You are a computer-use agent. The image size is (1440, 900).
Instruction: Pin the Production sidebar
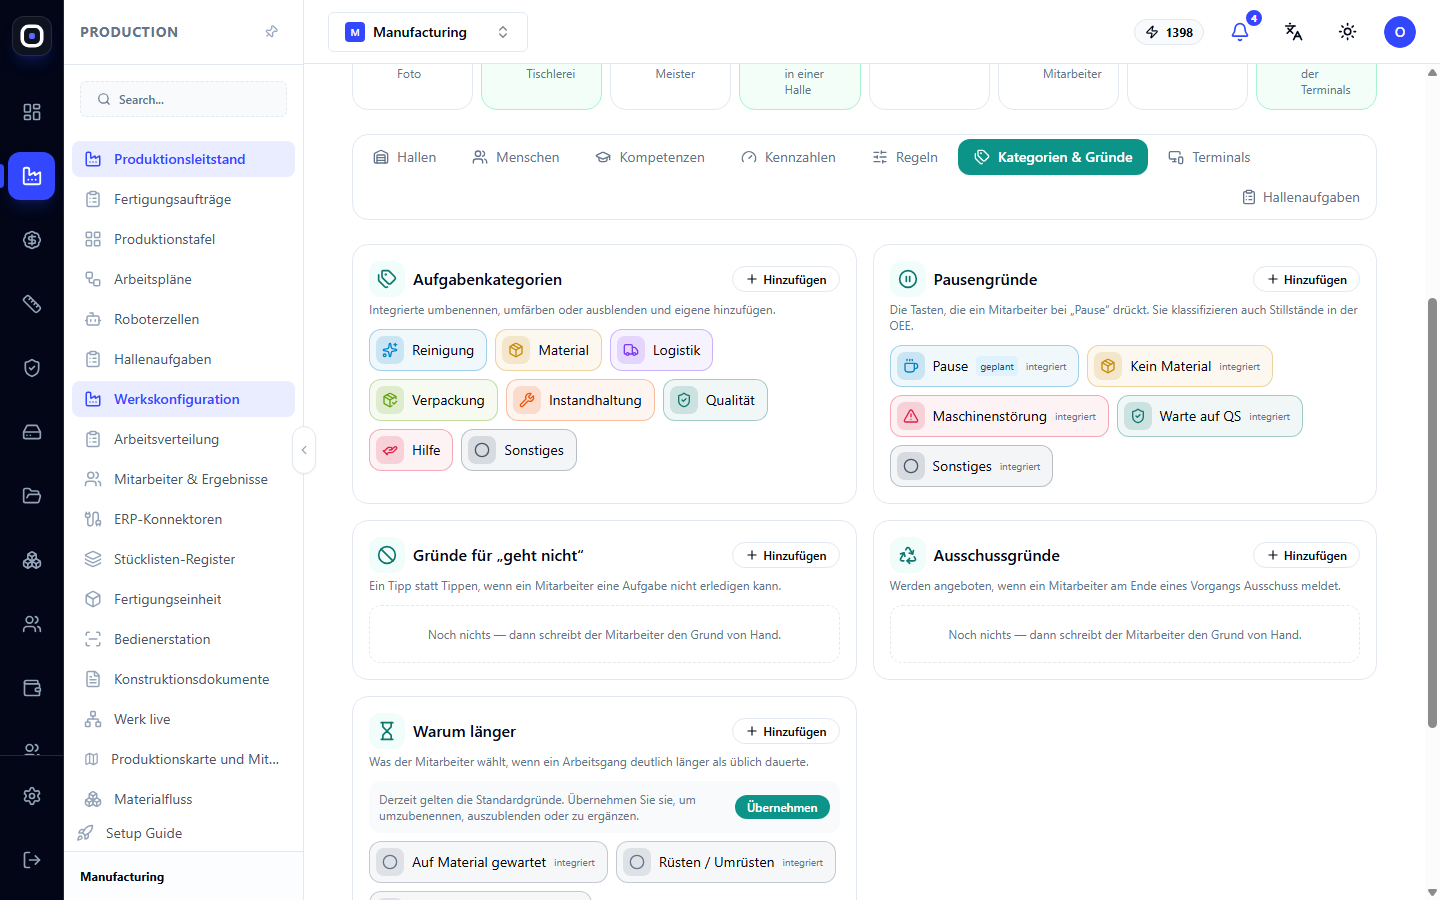(271, 32)
